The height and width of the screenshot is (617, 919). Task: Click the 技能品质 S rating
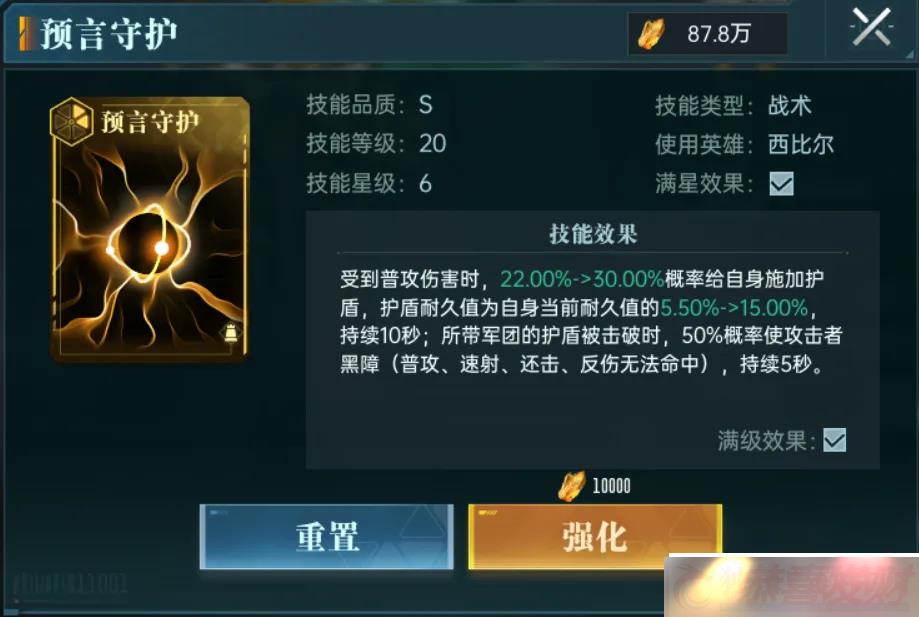pyautogui.click(x=426, y=105)
